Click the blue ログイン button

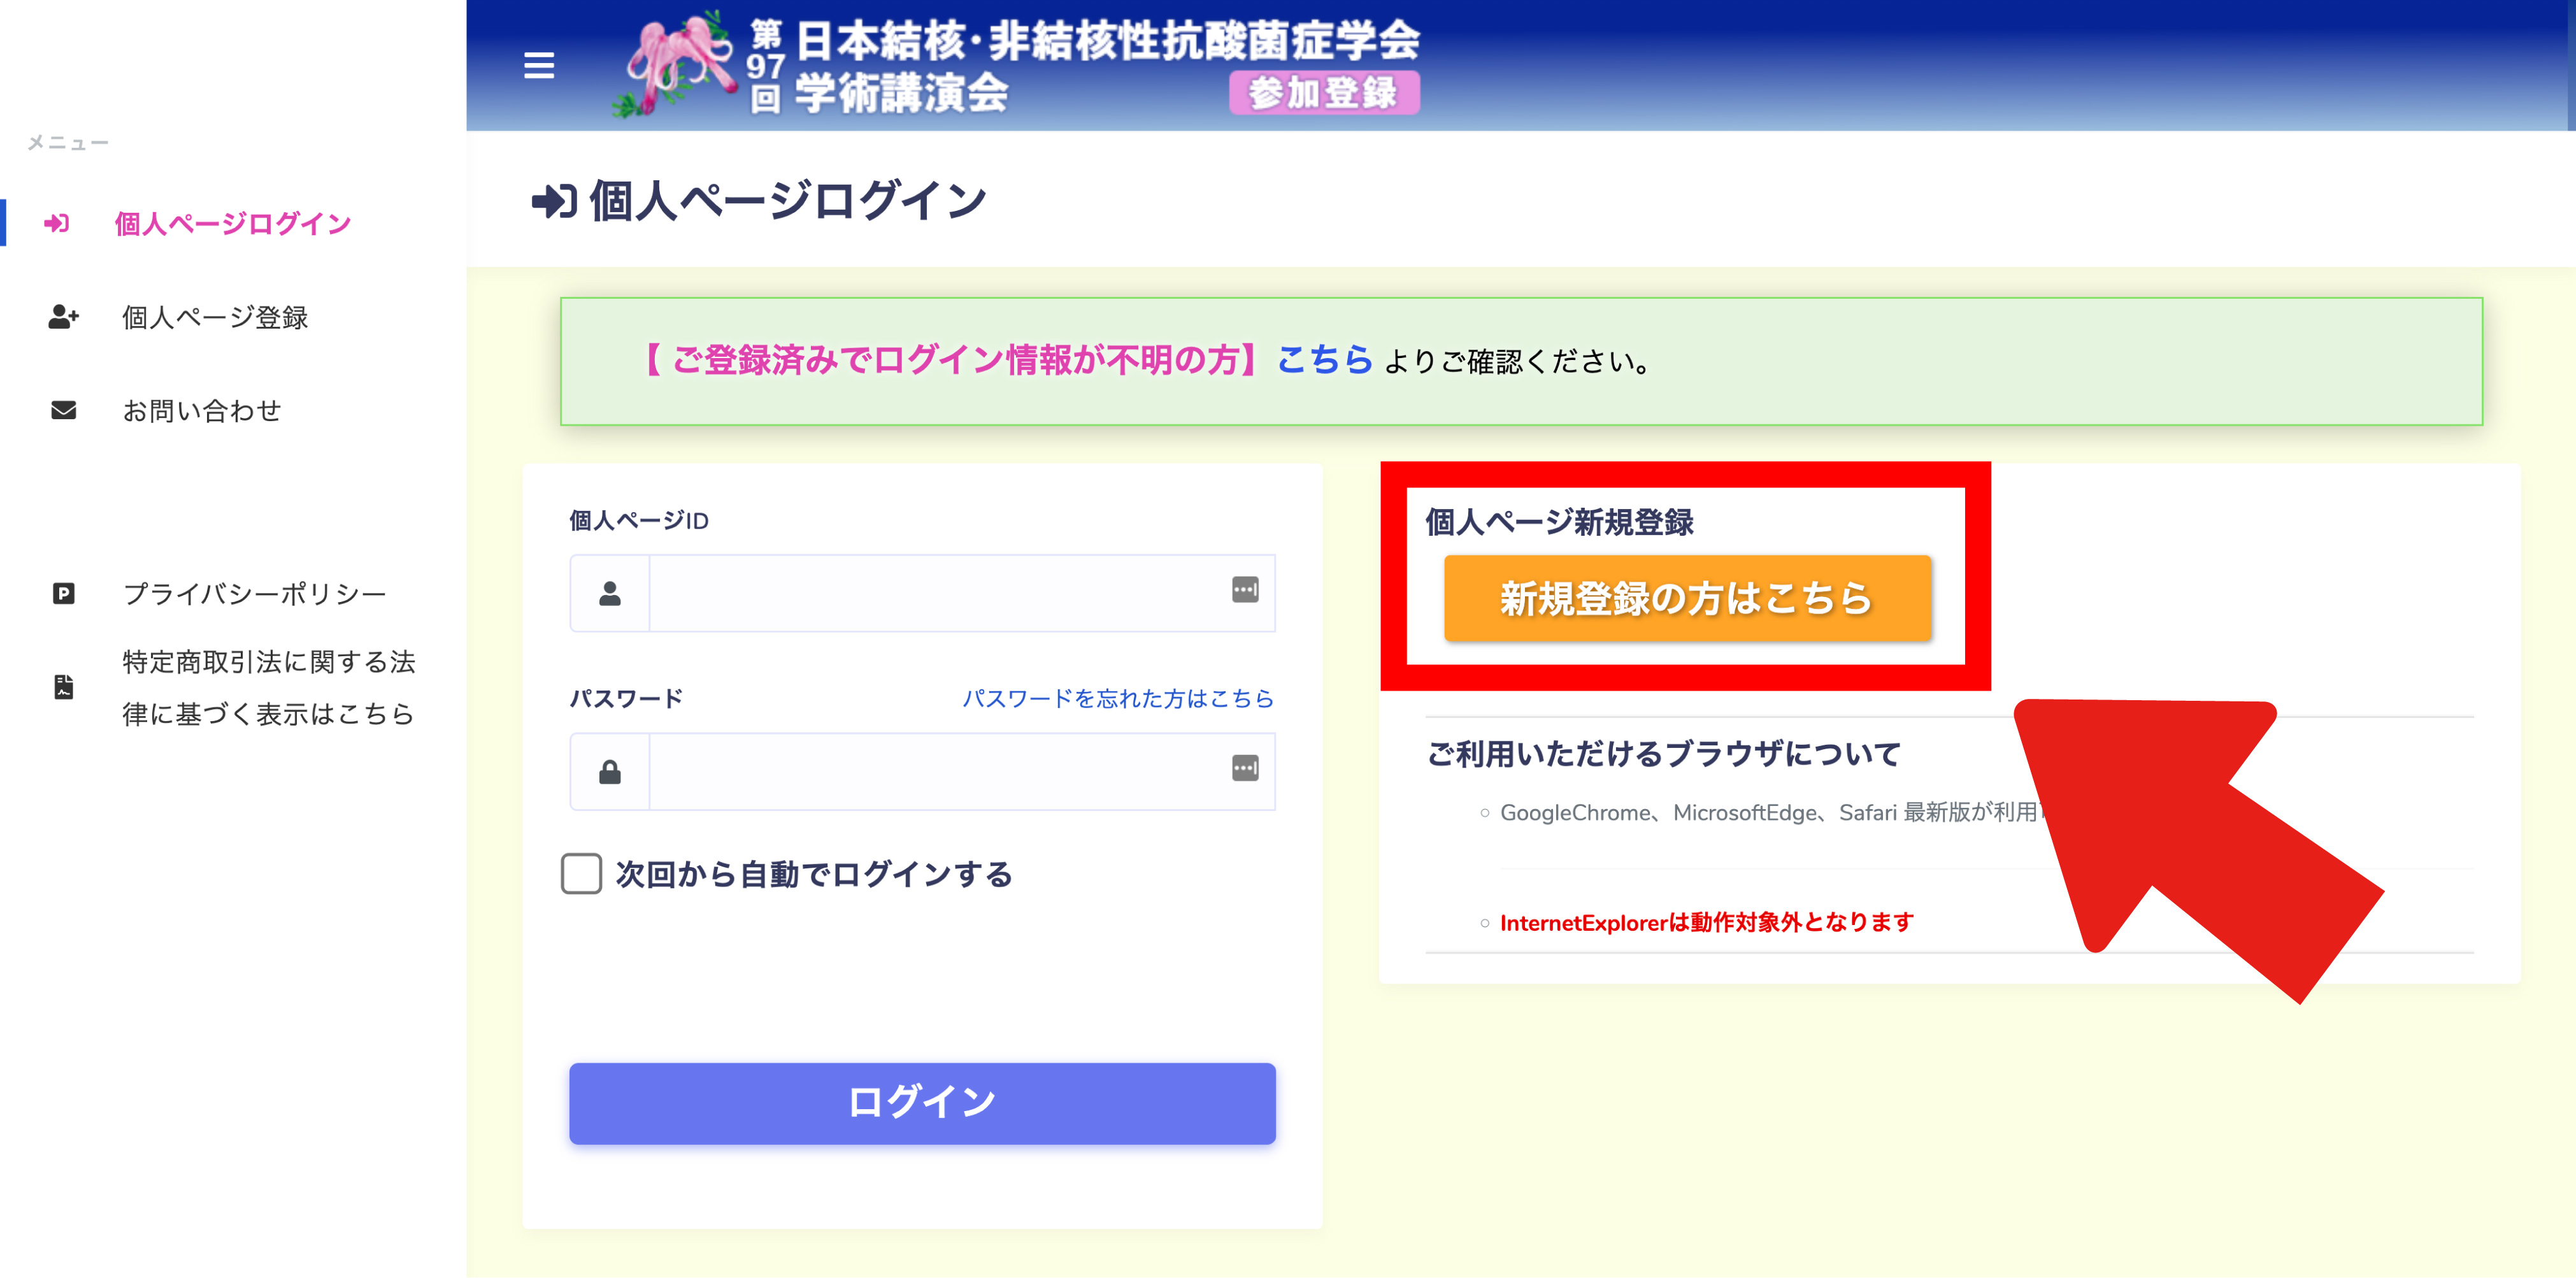coord(922,1103)
